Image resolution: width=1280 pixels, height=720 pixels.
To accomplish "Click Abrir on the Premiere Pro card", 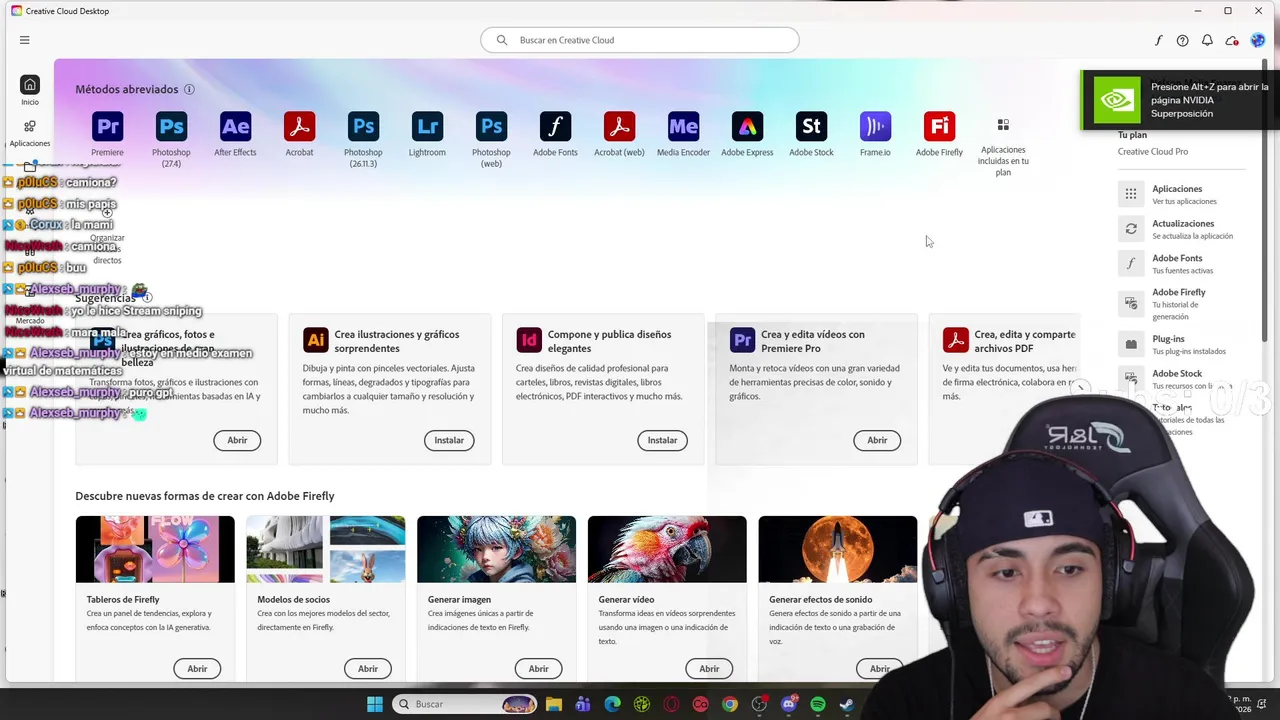I will click(x=877, y=440).
